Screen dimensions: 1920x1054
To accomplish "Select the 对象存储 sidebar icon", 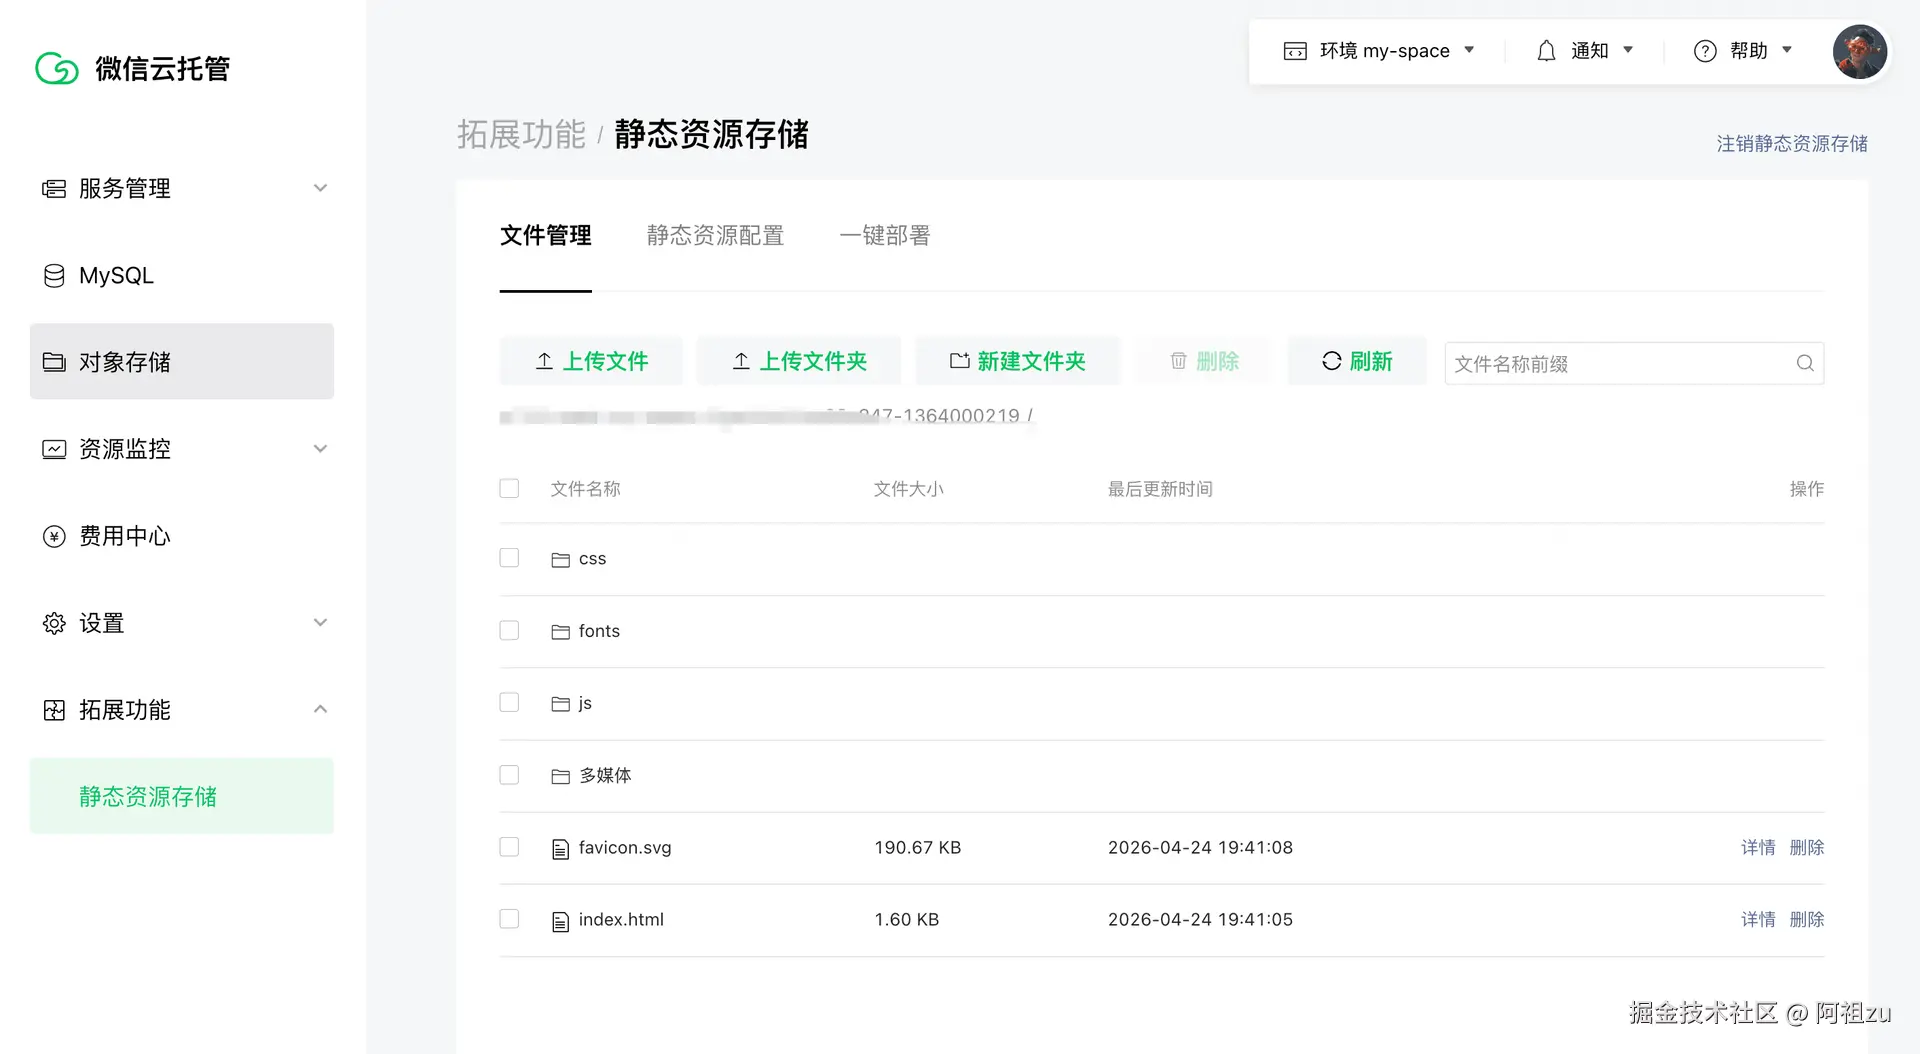I will tap(54, 362).
